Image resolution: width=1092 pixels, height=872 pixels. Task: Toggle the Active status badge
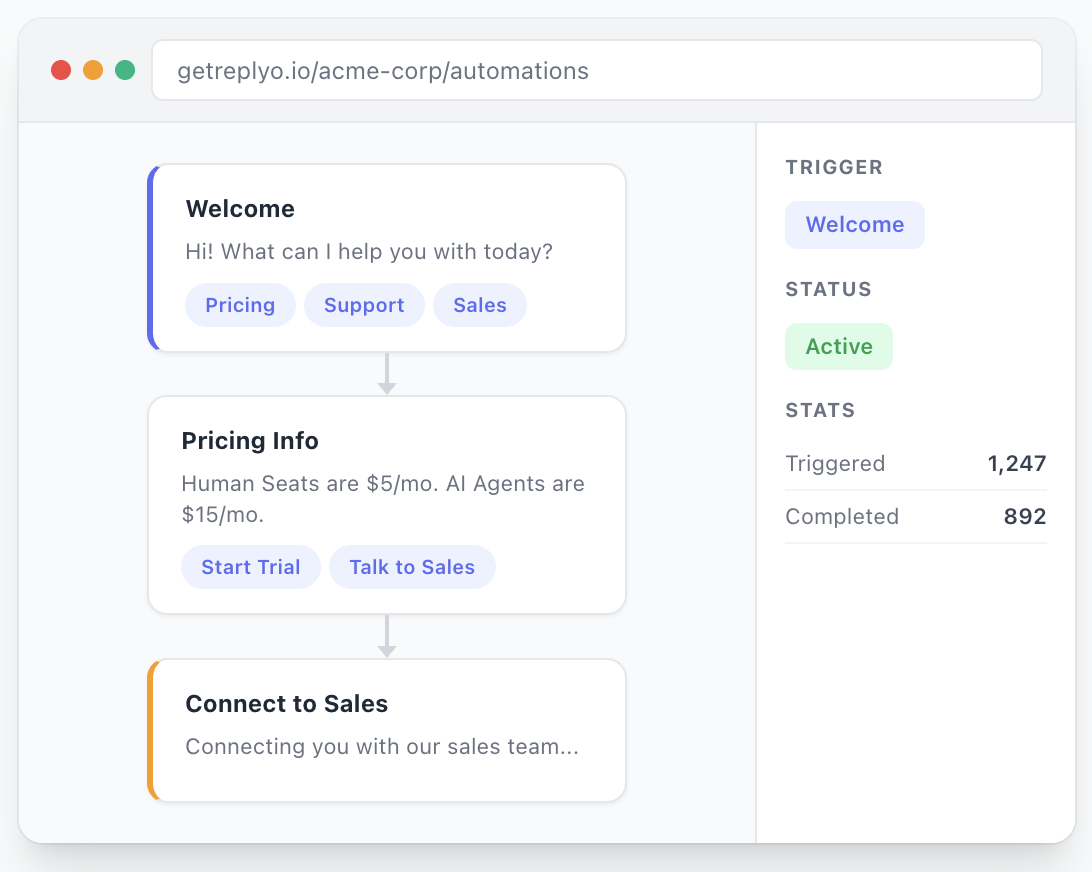(x=838, y=347)
